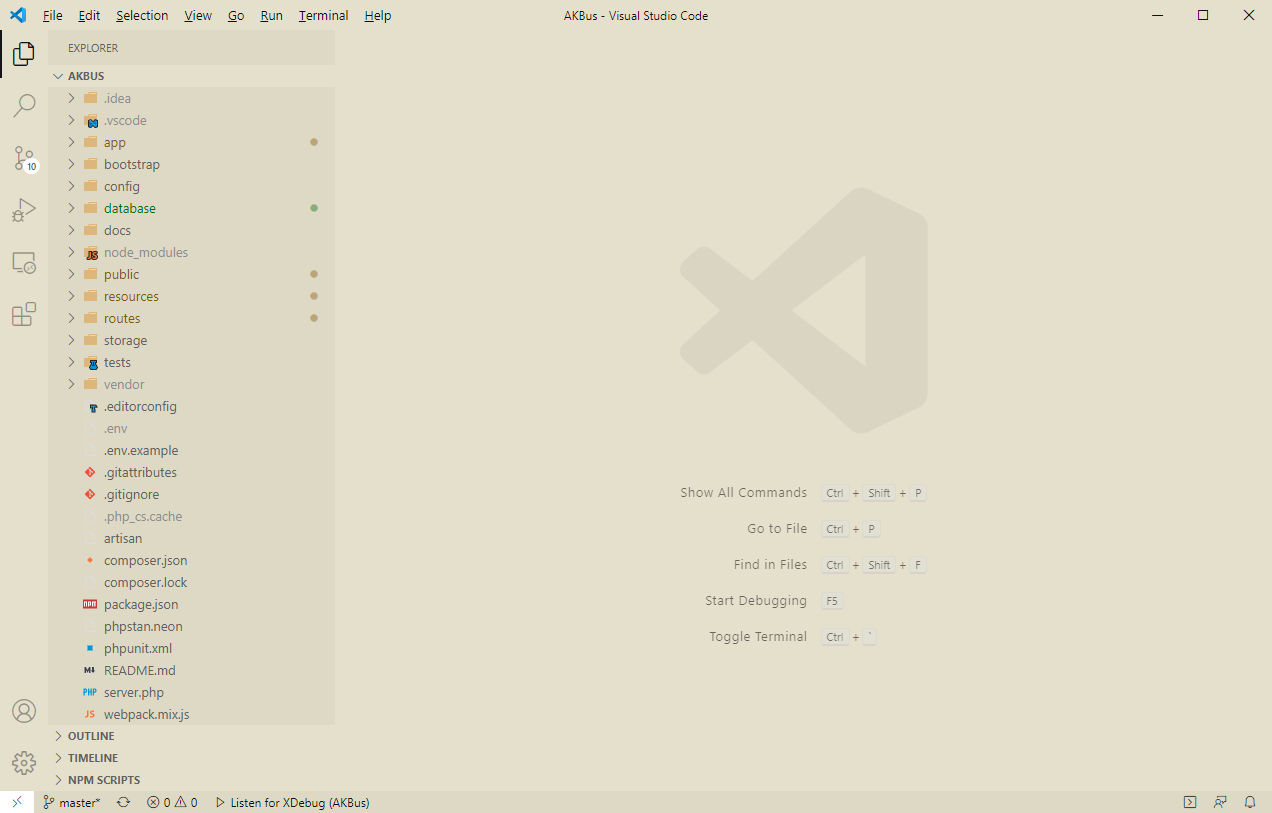This screenshot has height=813, width=1272.
Task: Open the Run and Debug view
Action: click(x=24, y=210)
